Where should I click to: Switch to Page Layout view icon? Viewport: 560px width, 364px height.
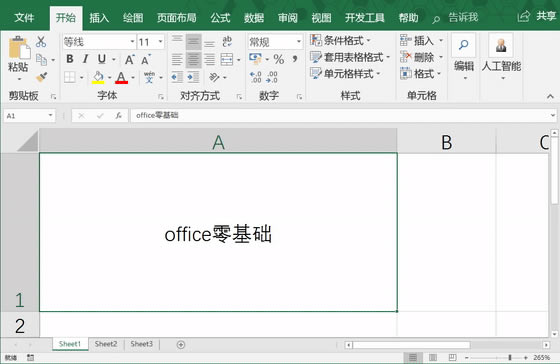432,357
